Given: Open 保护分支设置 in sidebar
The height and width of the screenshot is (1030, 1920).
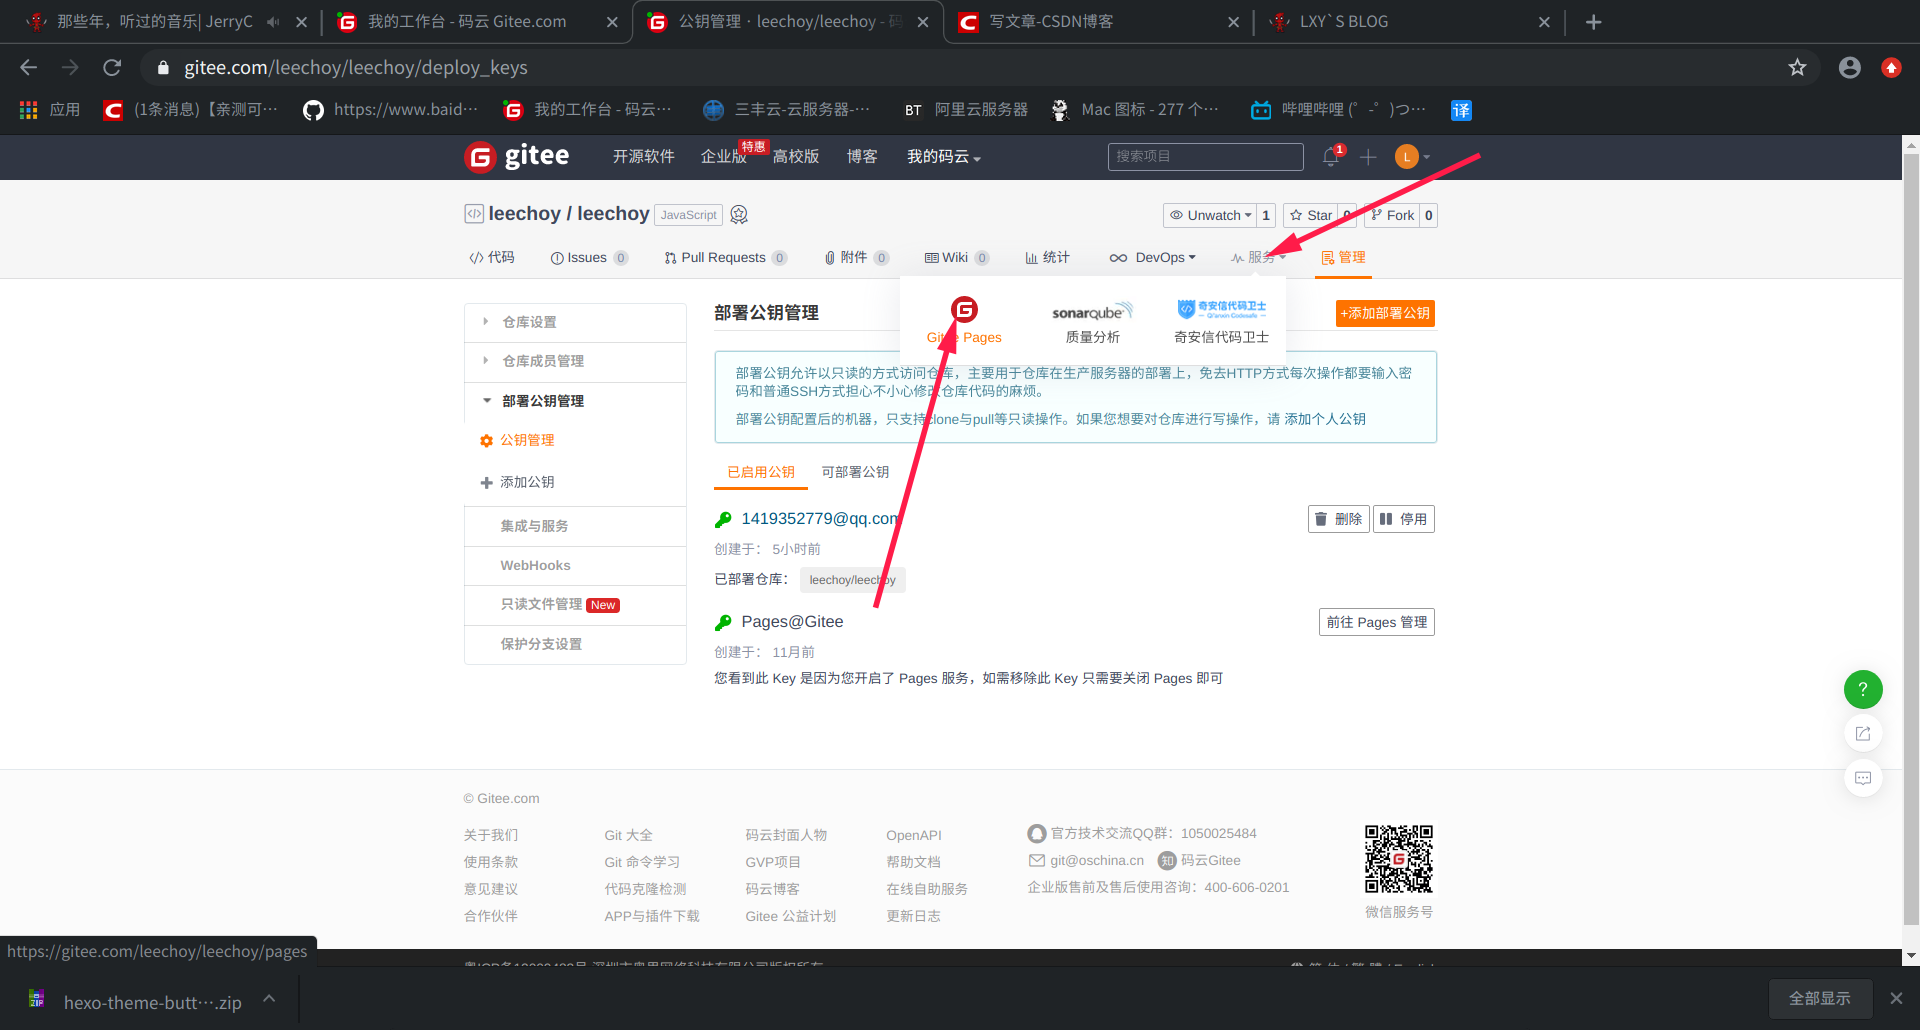Looking at the screenshot, I should [575, 645].
